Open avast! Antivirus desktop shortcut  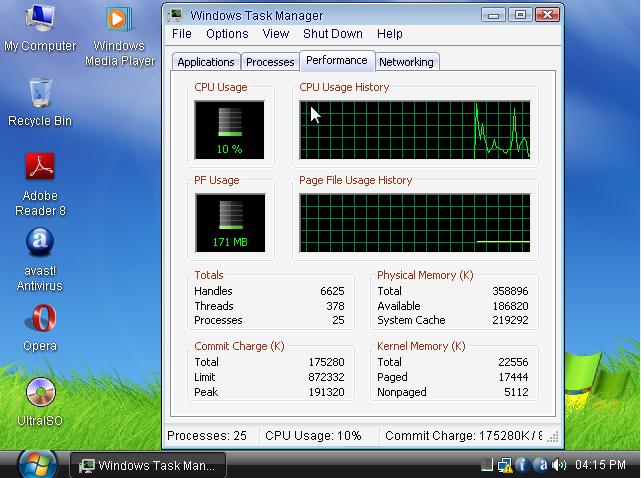tap(40, 243)
